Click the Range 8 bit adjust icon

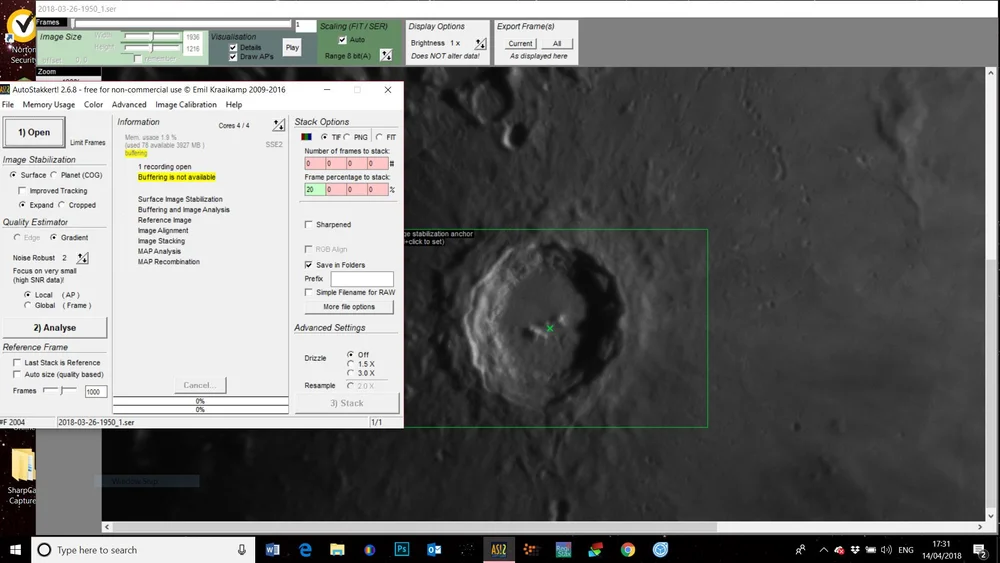coord(386,55)
